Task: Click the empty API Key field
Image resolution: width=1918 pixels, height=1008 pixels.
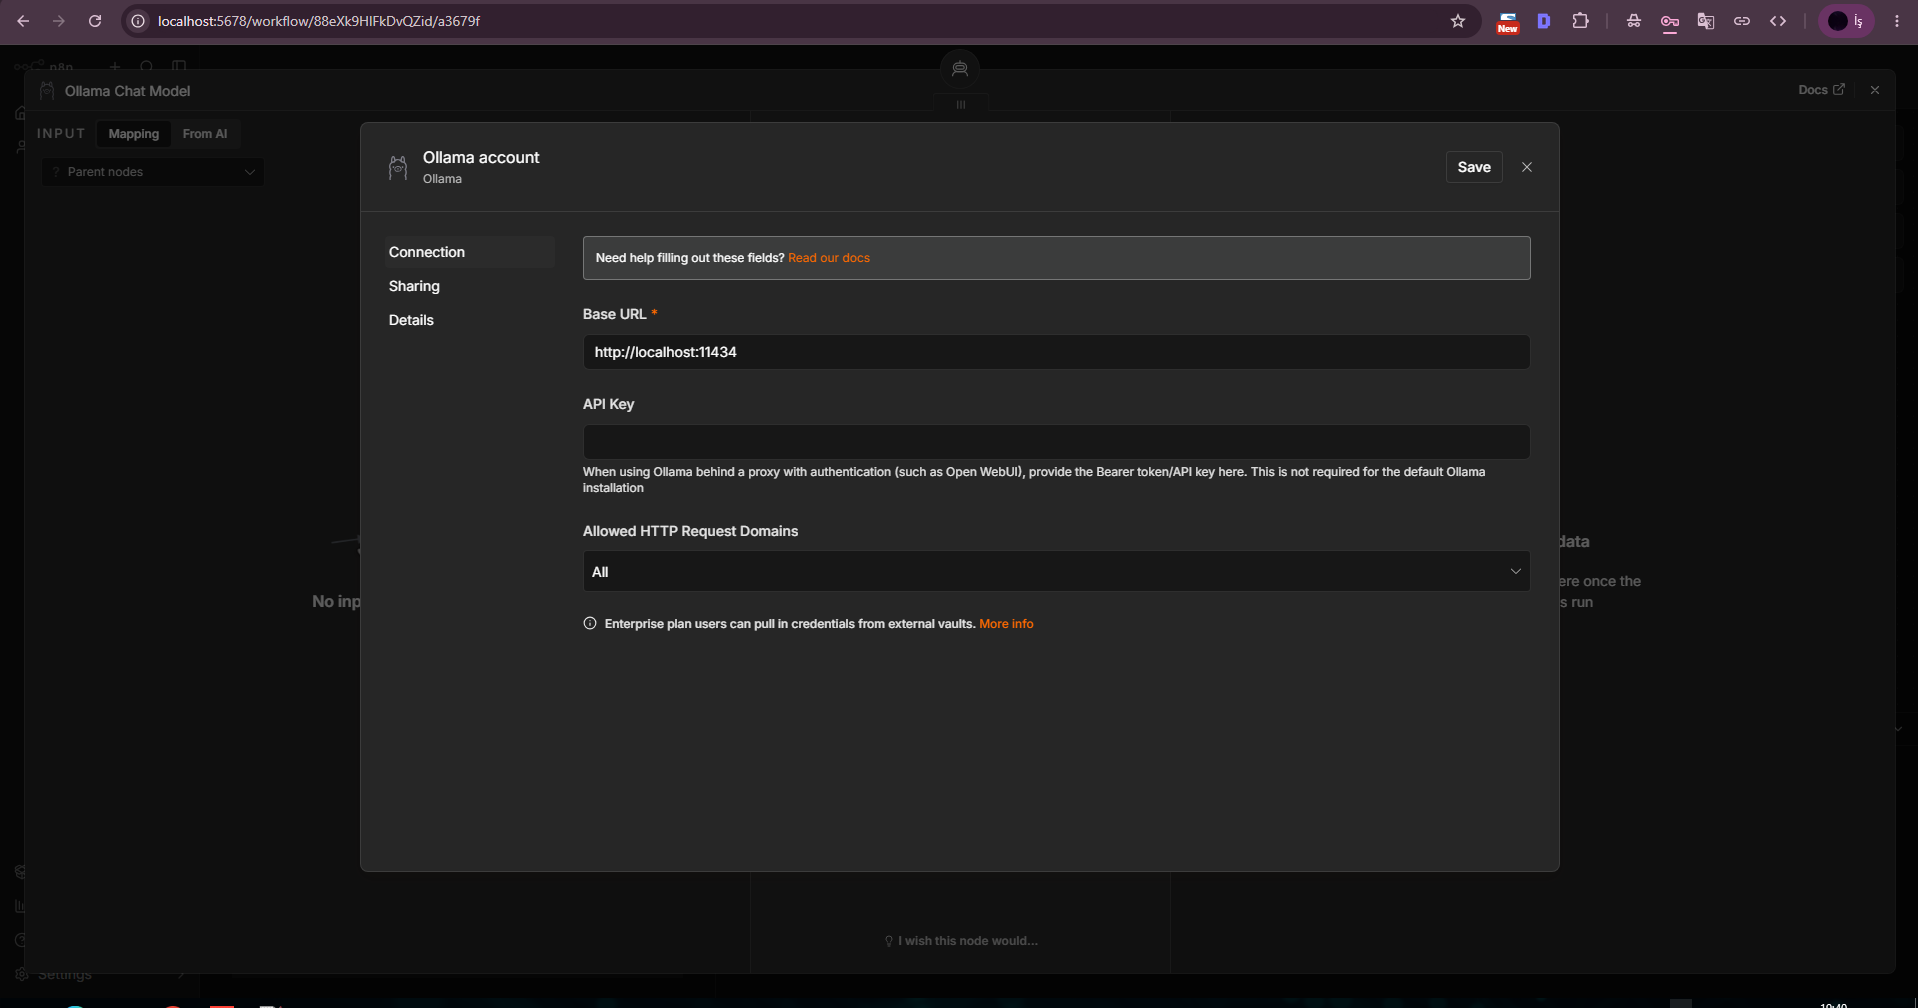Action: coord(1056,442)
